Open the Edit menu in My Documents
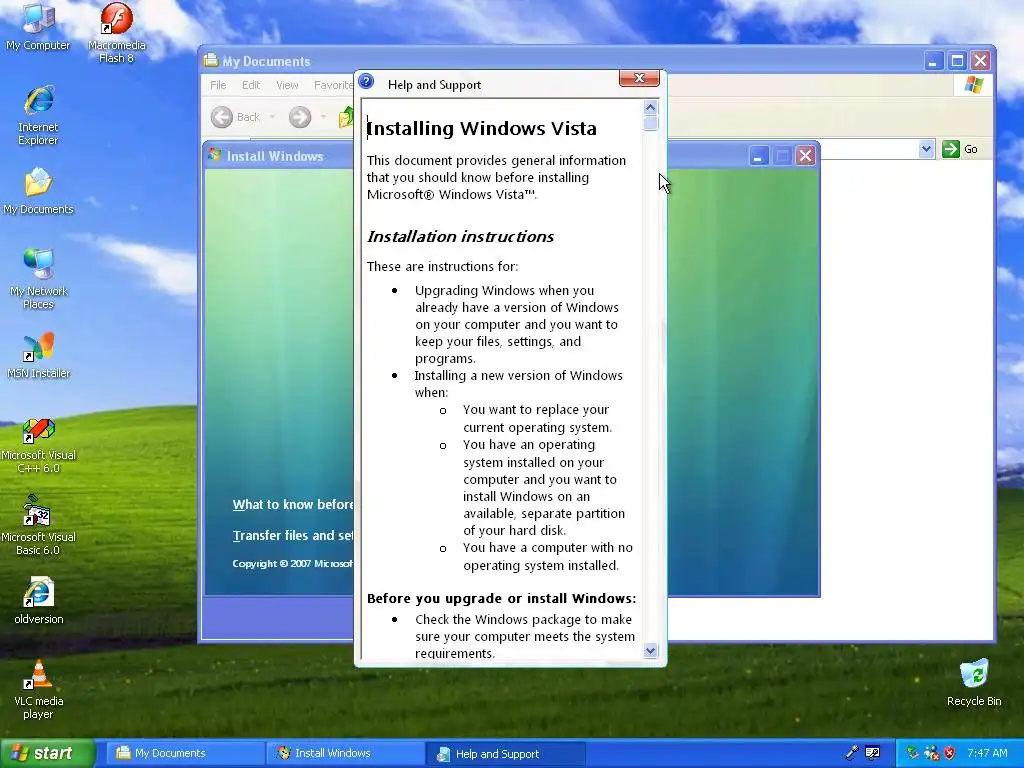 tap(251, 85)
